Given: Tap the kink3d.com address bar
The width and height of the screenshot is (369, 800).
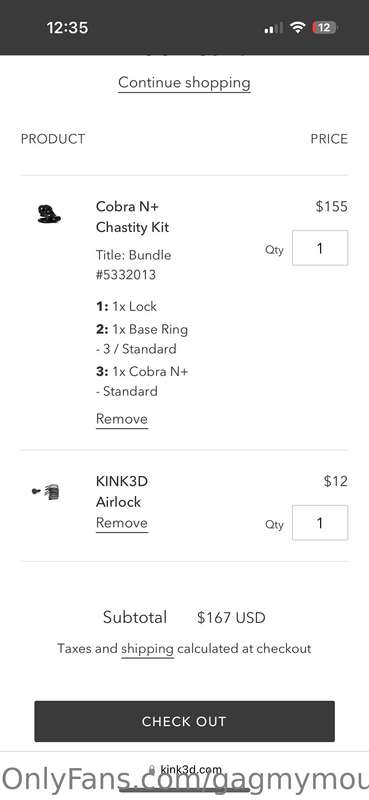Looking at the screenshot, I should click(184, 770).
